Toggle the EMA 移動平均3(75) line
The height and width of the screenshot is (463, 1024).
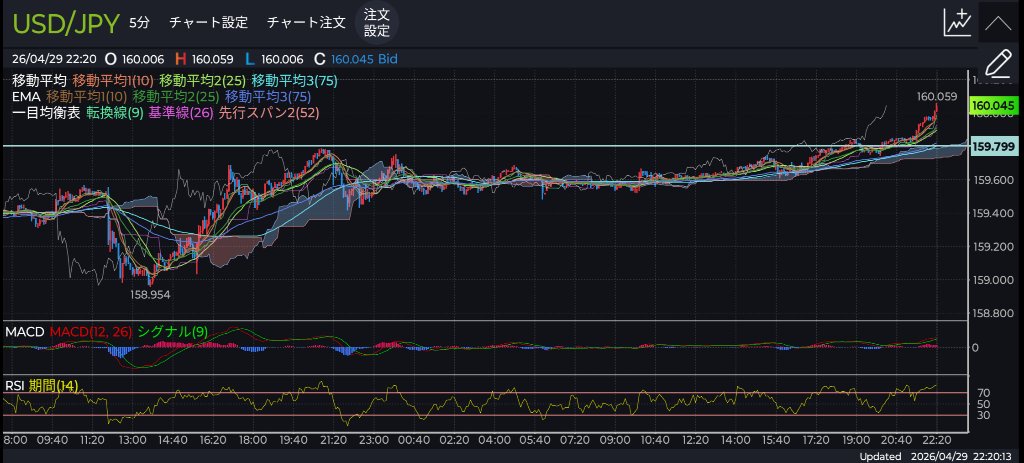268,97
